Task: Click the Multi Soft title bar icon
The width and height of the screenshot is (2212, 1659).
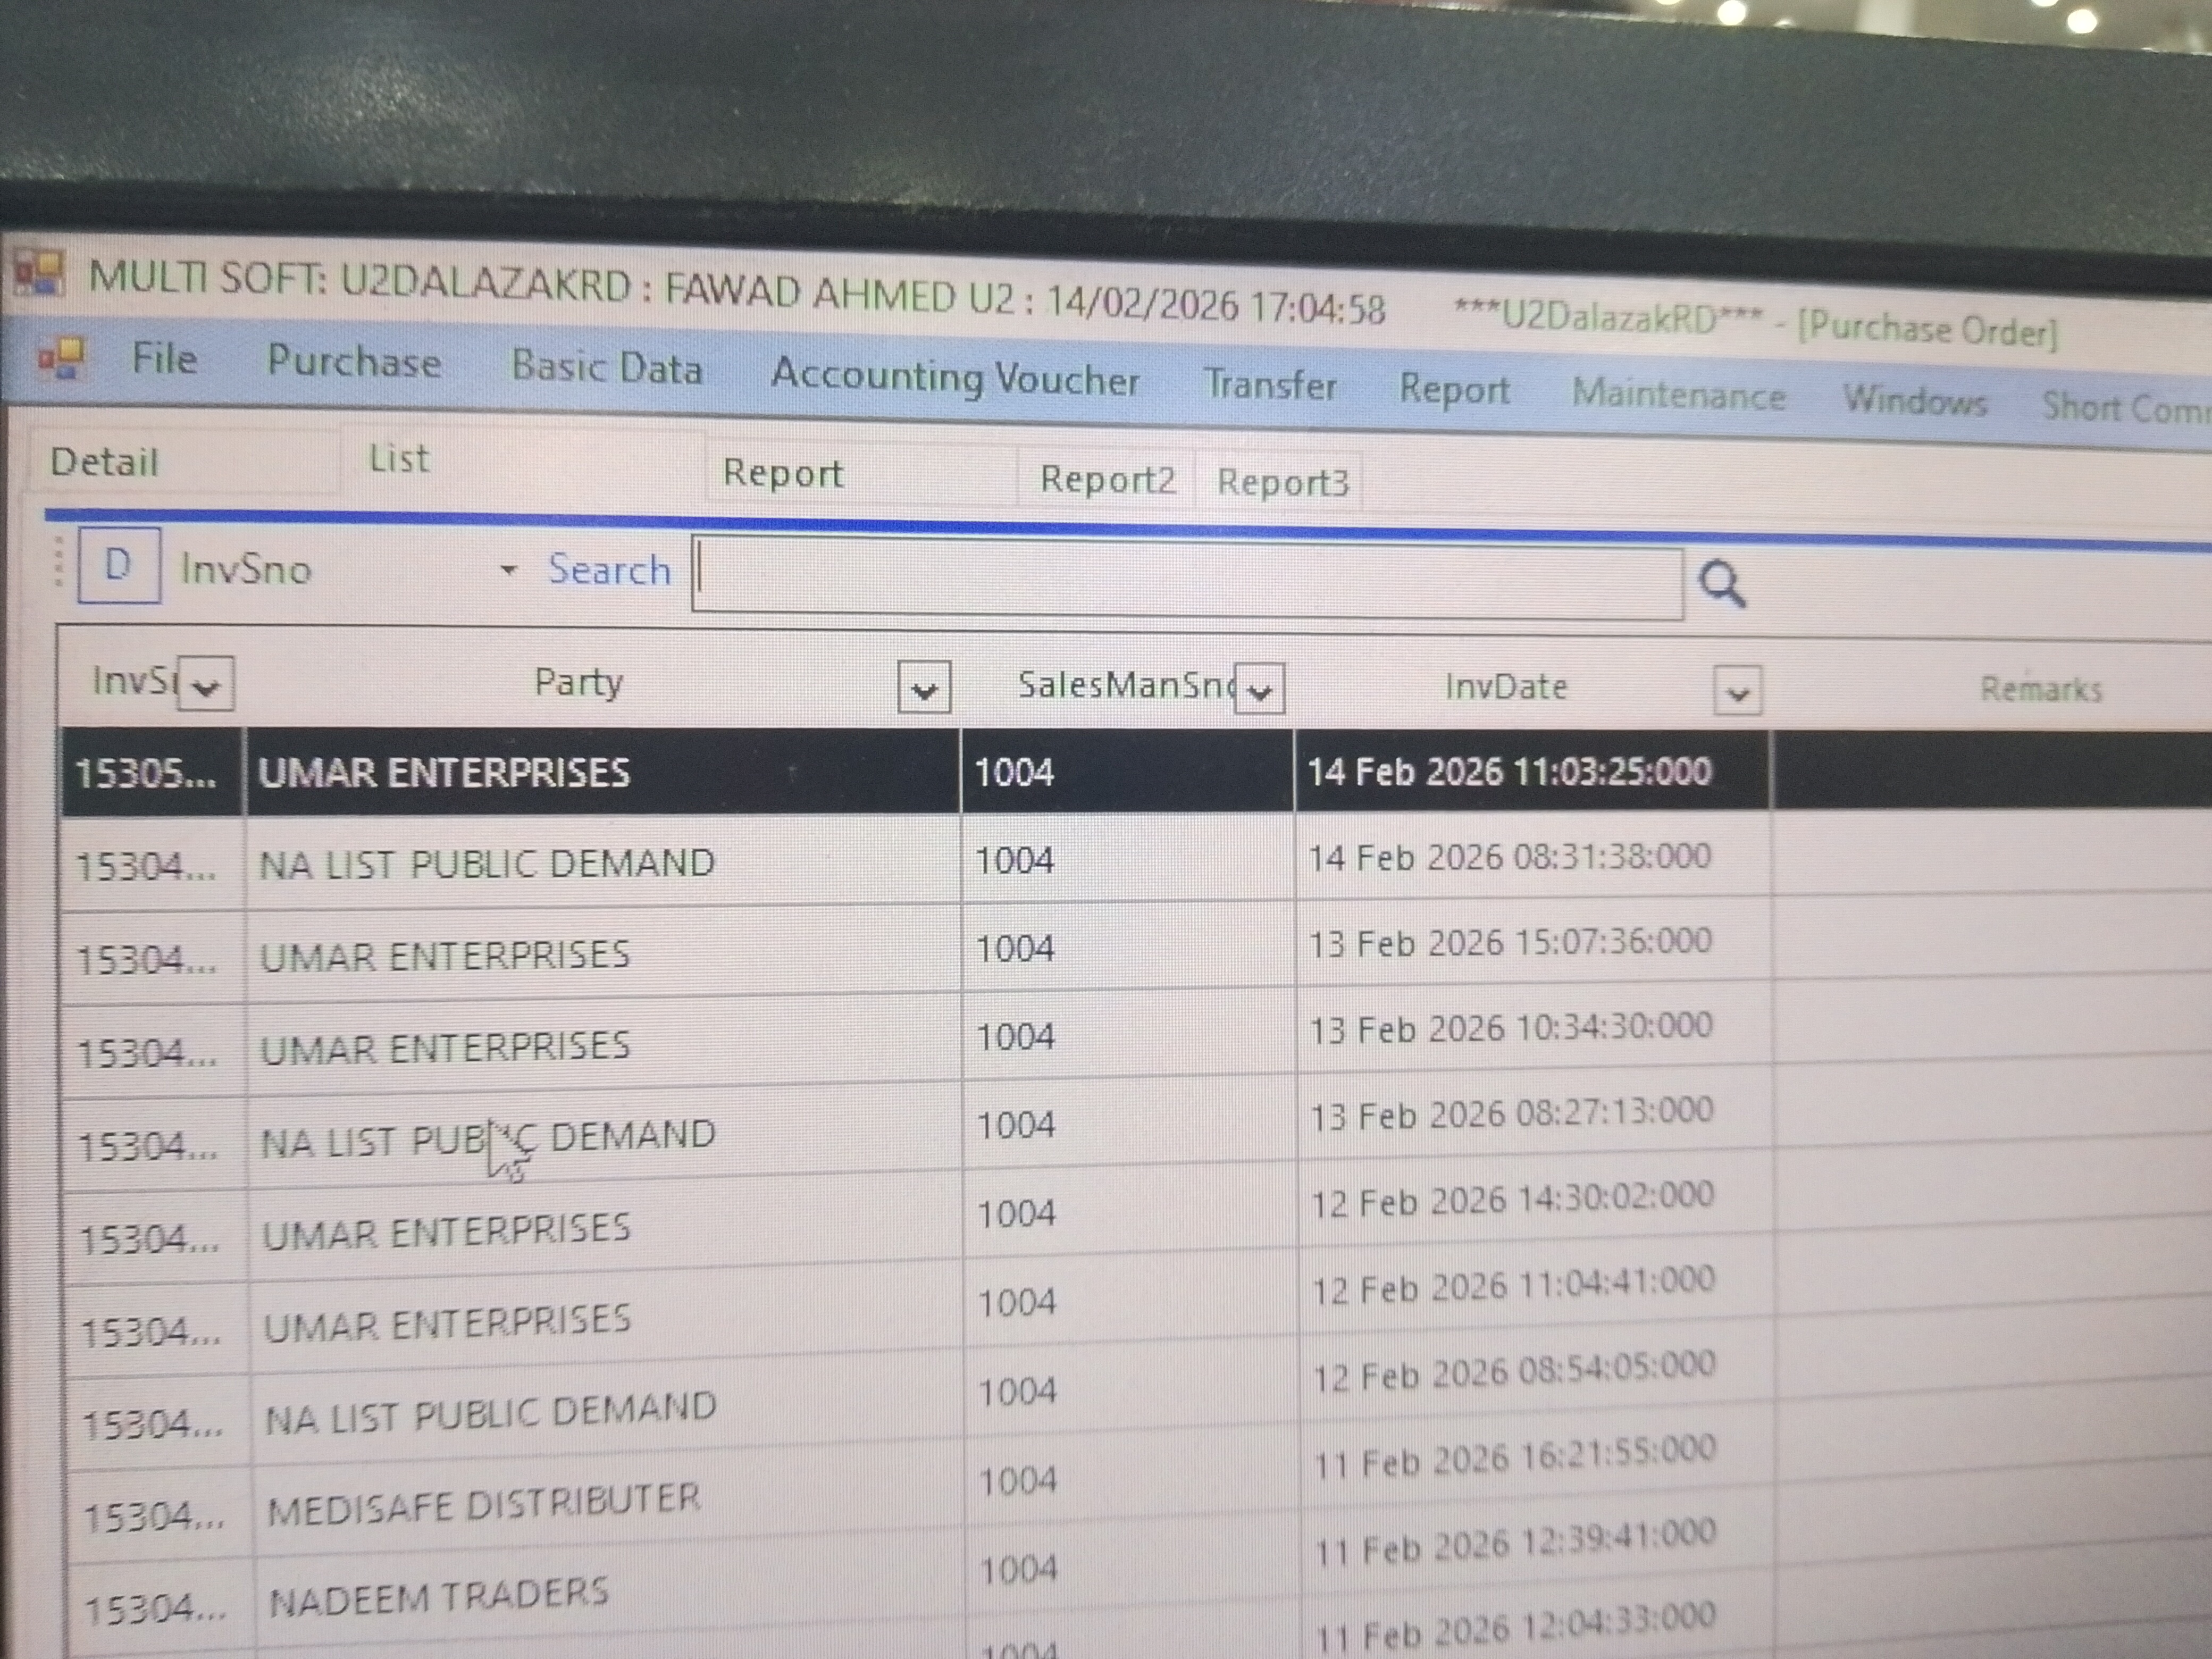Action: tap(39, 272)
